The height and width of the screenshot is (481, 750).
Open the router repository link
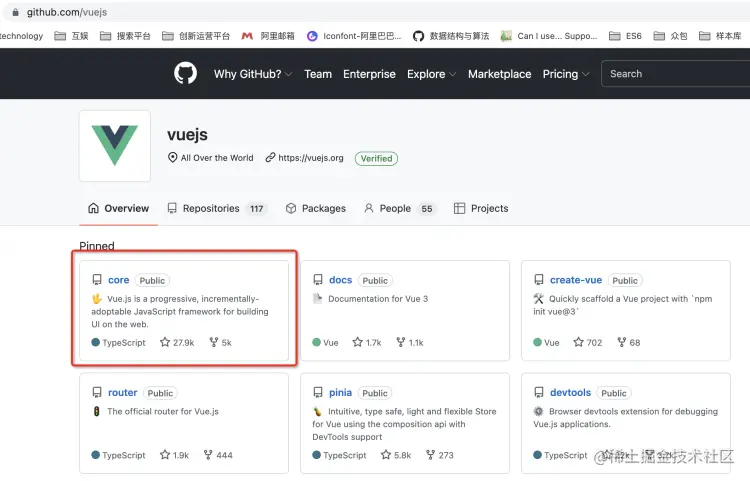tap(122, 393)
